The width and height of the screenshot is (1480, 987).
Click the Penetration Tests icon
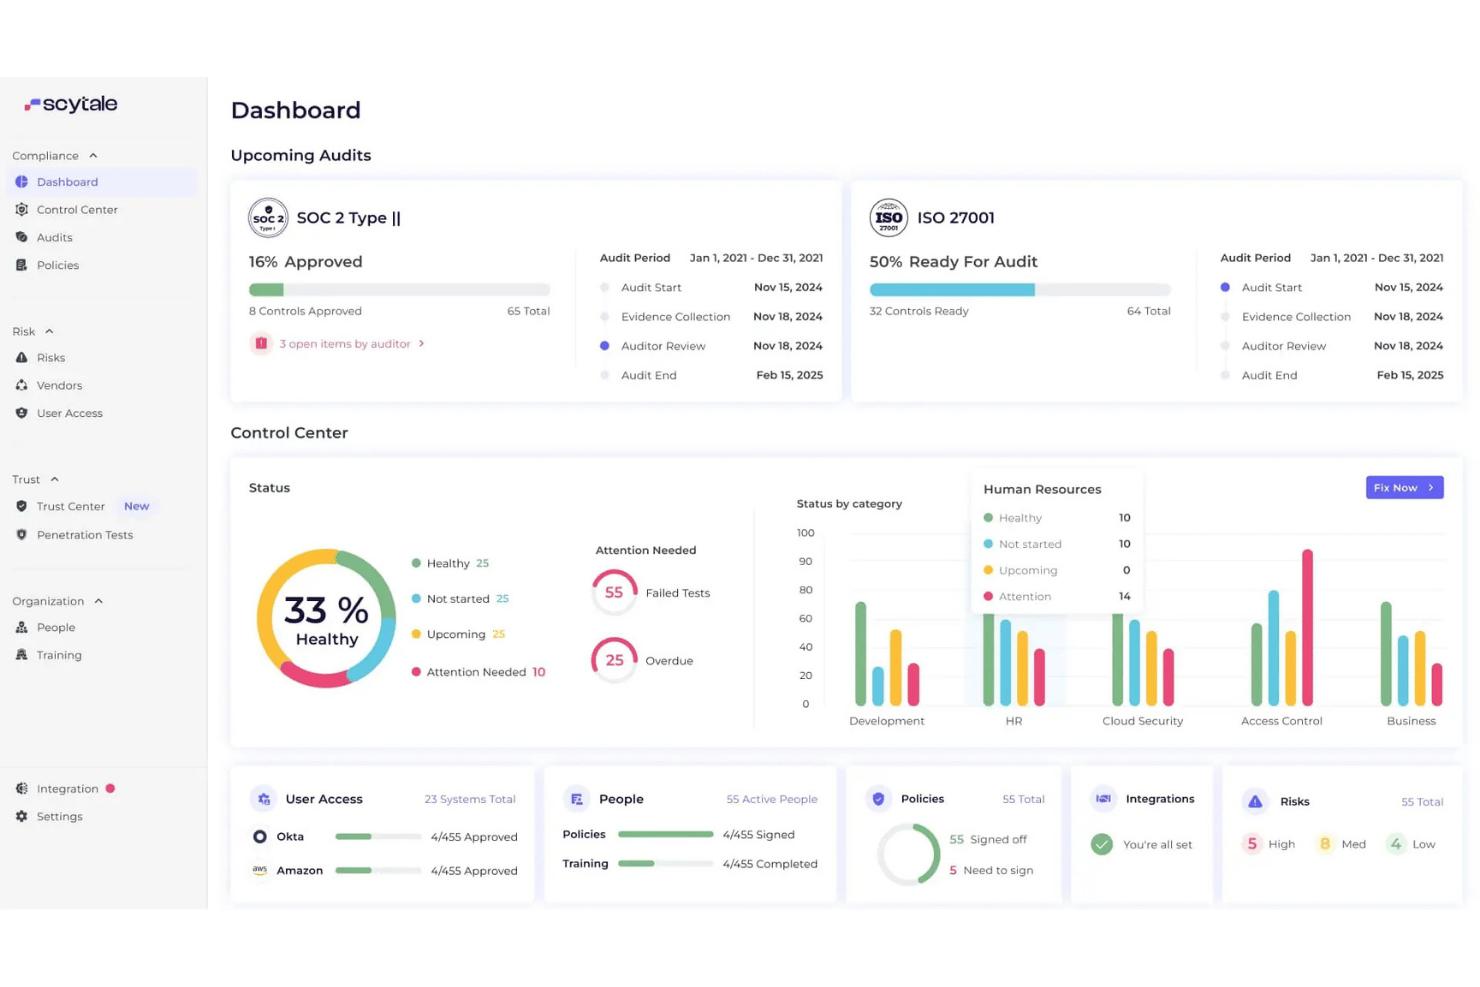click(22, 535)
